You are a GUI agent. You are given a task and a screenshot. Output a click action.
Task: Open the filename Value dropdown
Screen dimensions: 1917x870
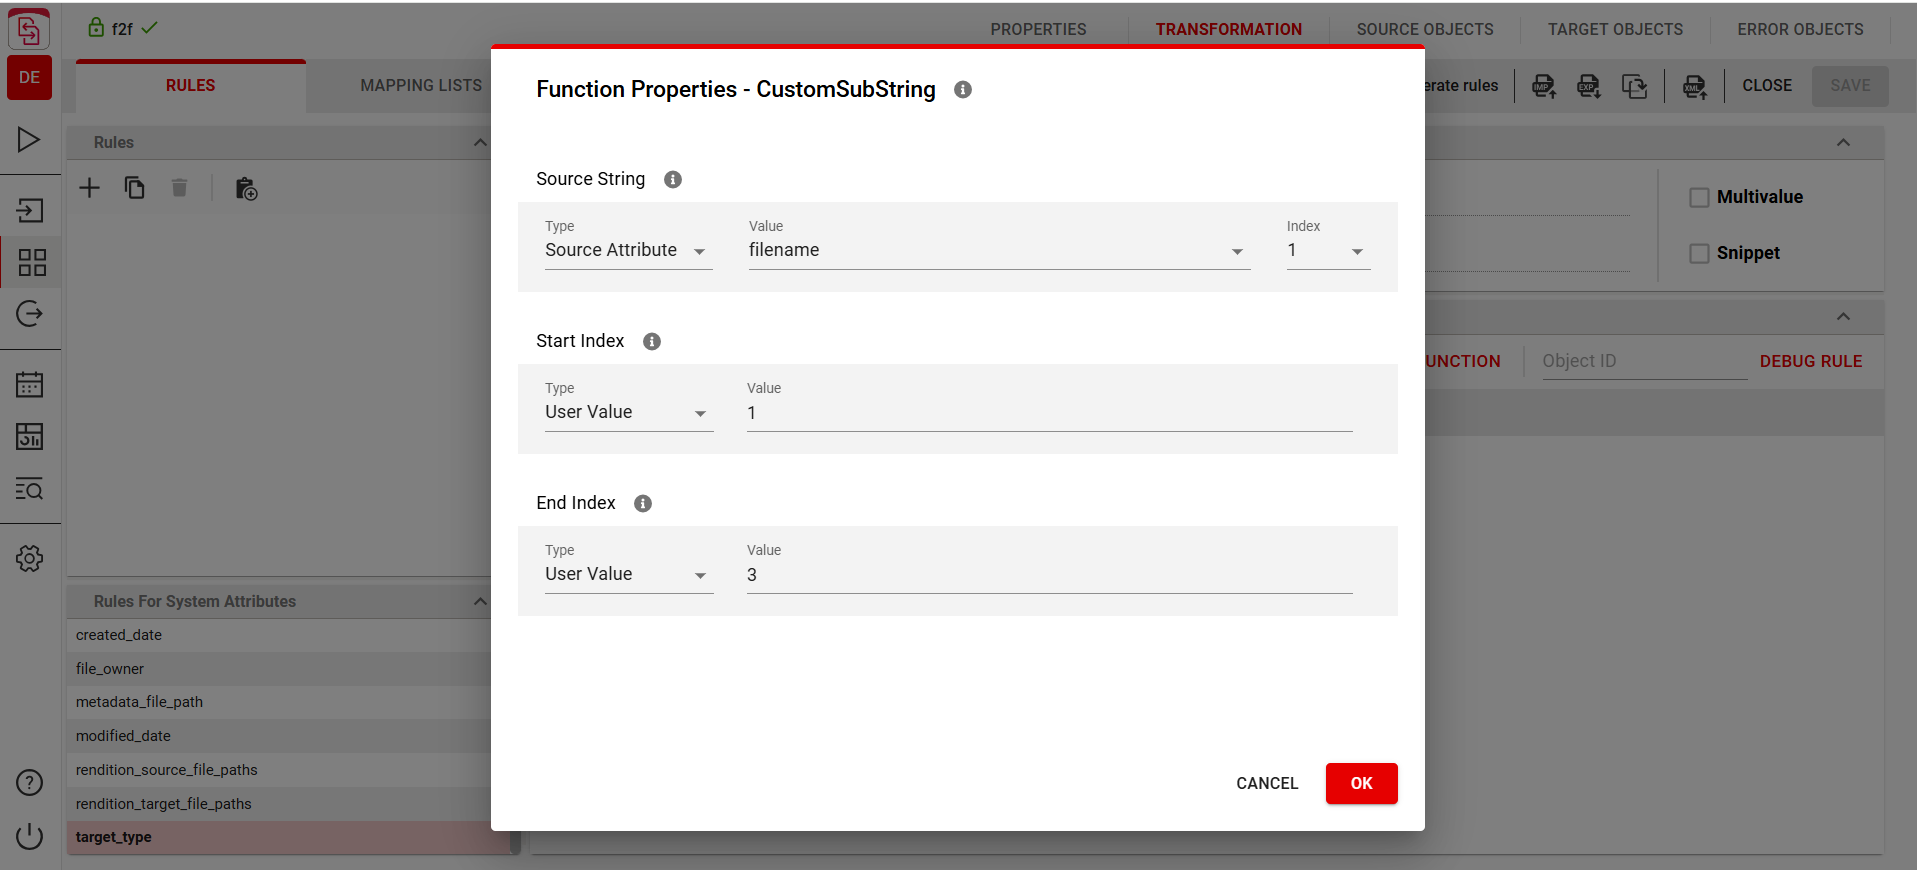999,250
